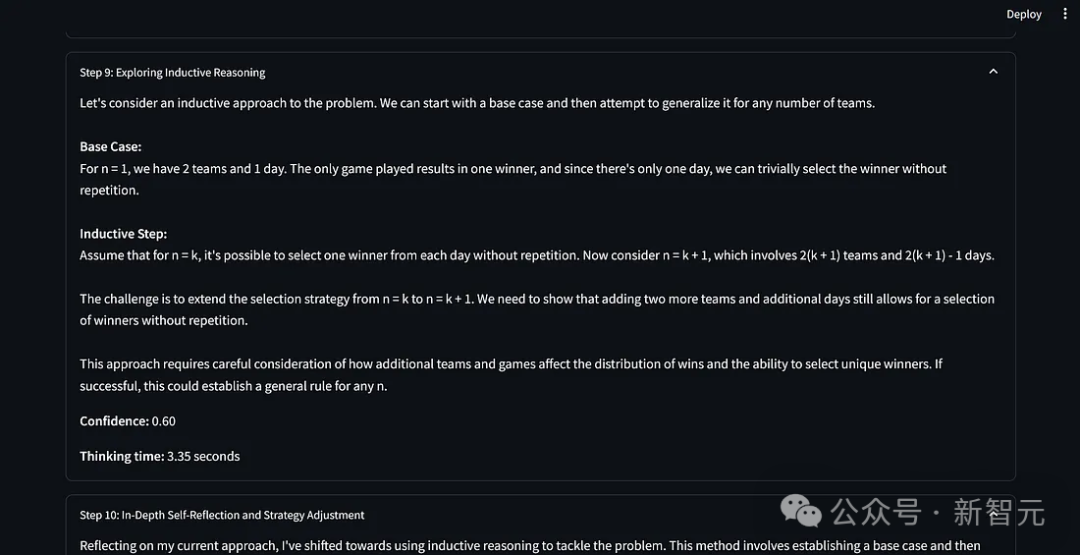Click the Step 9 Exploring Inductive Reasoning header
1080x555 pixels.
click(x=172, y=73)
